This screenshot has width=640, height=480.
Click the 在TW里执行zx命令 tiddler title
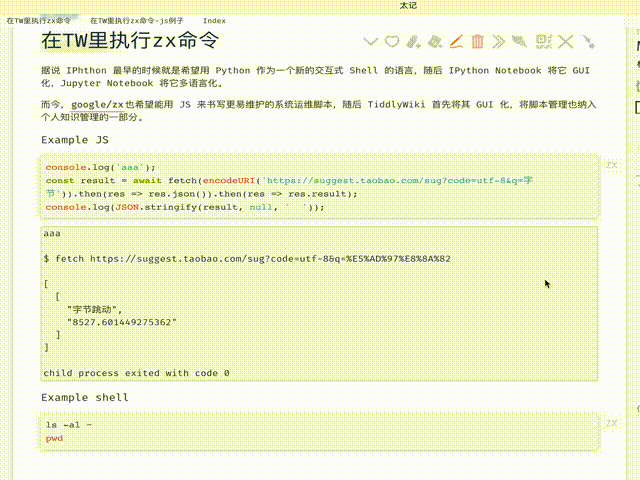(x=130, y=40)
